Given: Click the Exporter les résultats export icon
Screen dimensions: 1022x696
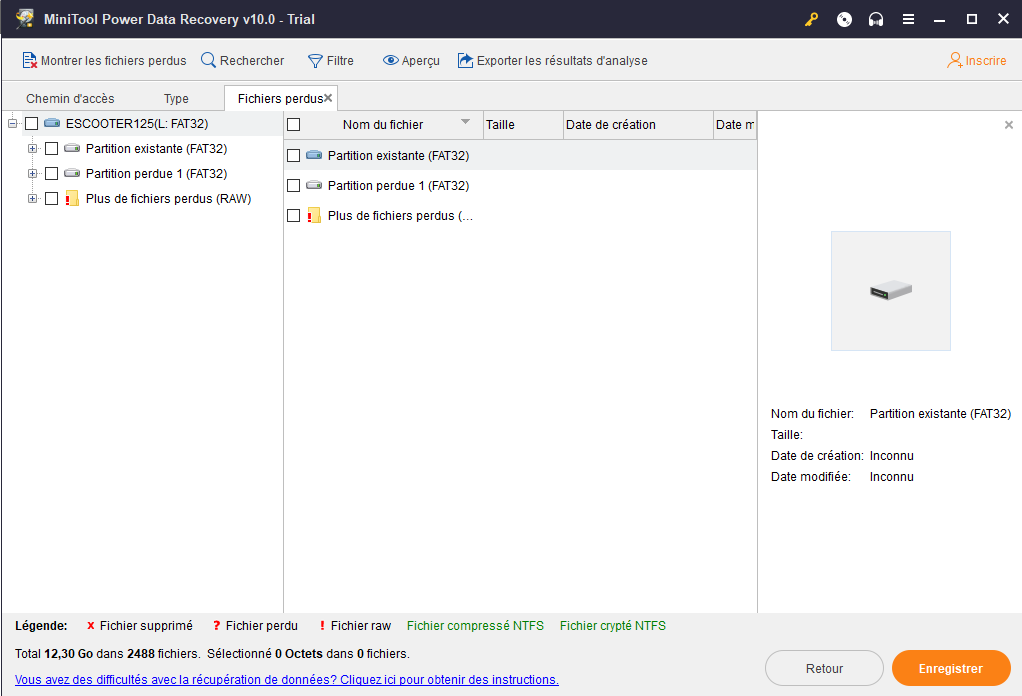Looking at the screenshot, I should [x=465, y=61].
